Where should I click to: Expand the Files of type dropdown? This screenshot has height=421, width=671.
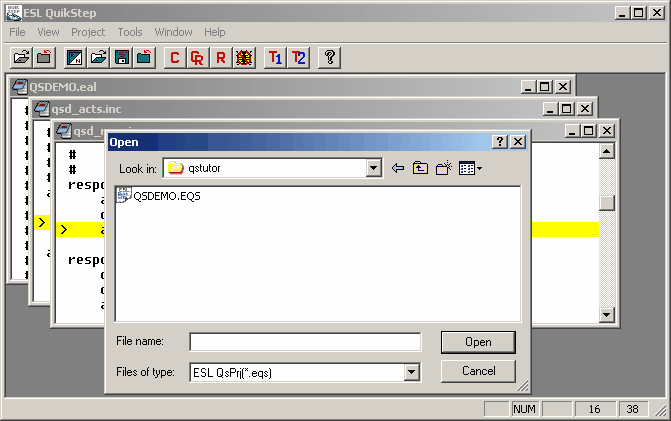[411, 372]
